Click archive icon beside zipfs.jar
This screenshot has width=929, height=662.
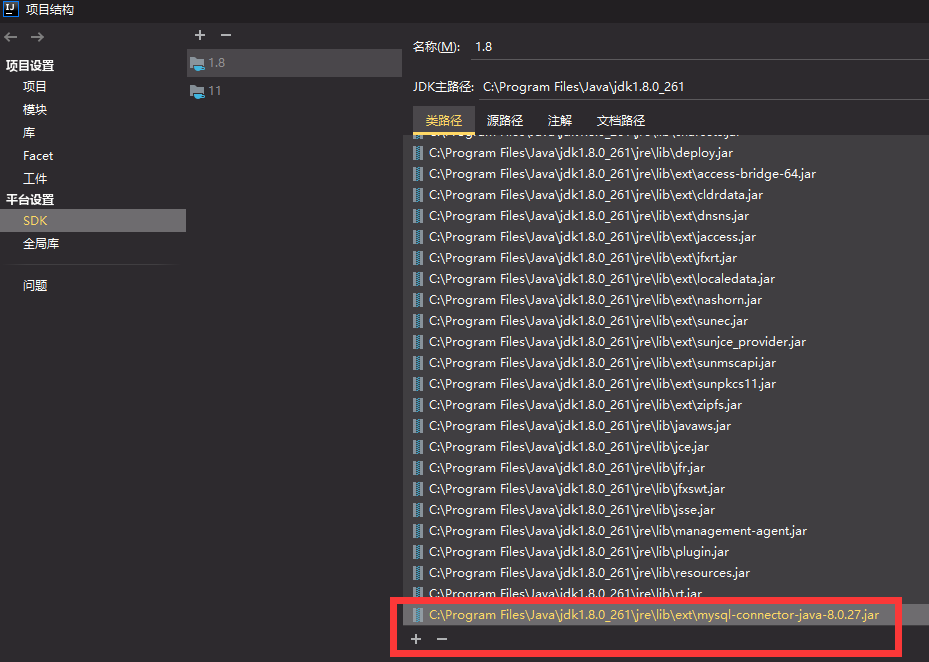tap(418, 405)
